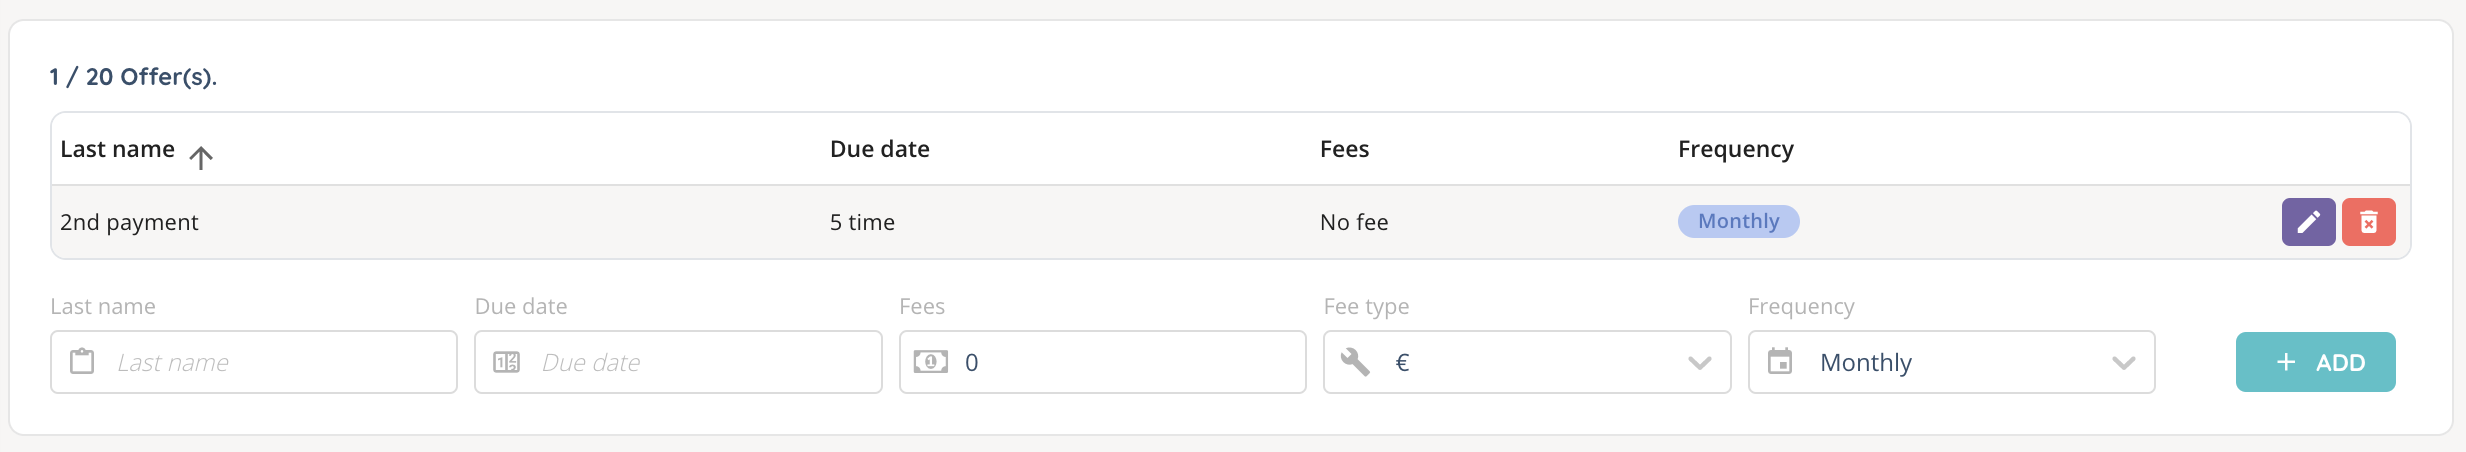Image resolution: width=2466 pixels, height=452 pixels.
Task: Focus the Due date input field
Action: point(700,362)
